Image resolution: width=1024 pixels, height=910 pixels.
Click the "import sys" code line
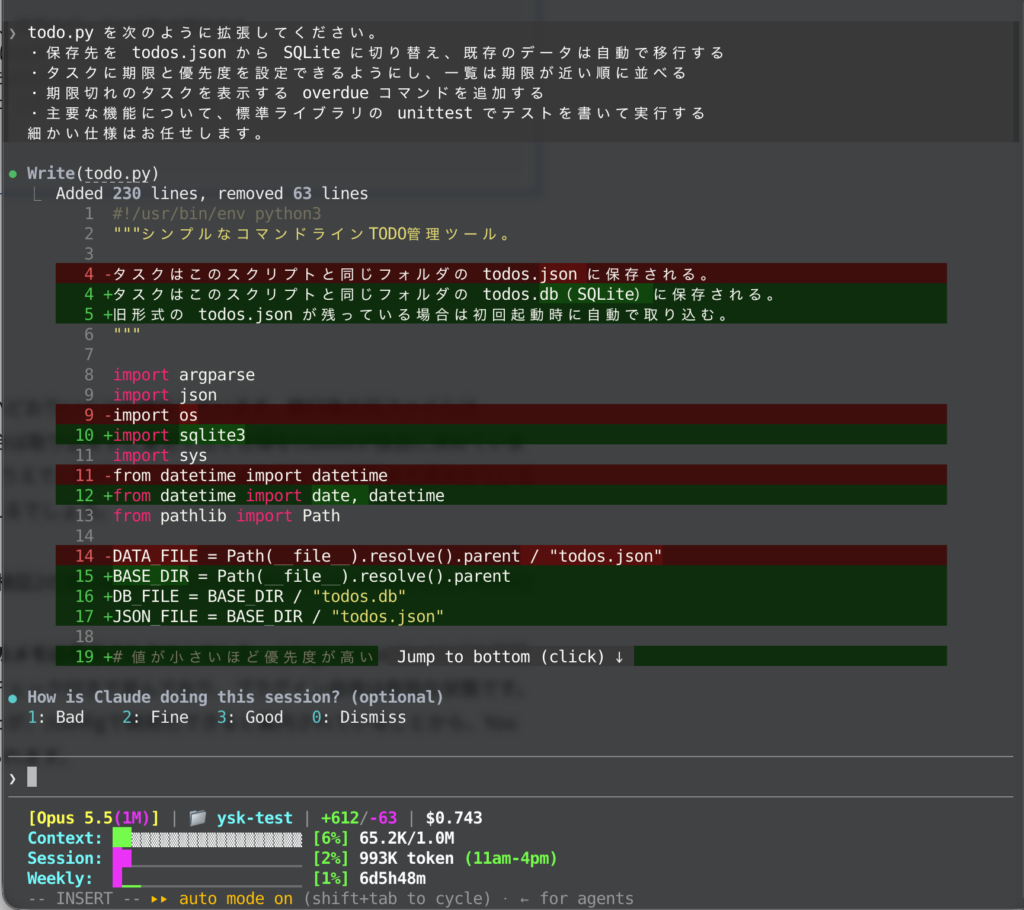pyautogui.click(x=160, y=455)
